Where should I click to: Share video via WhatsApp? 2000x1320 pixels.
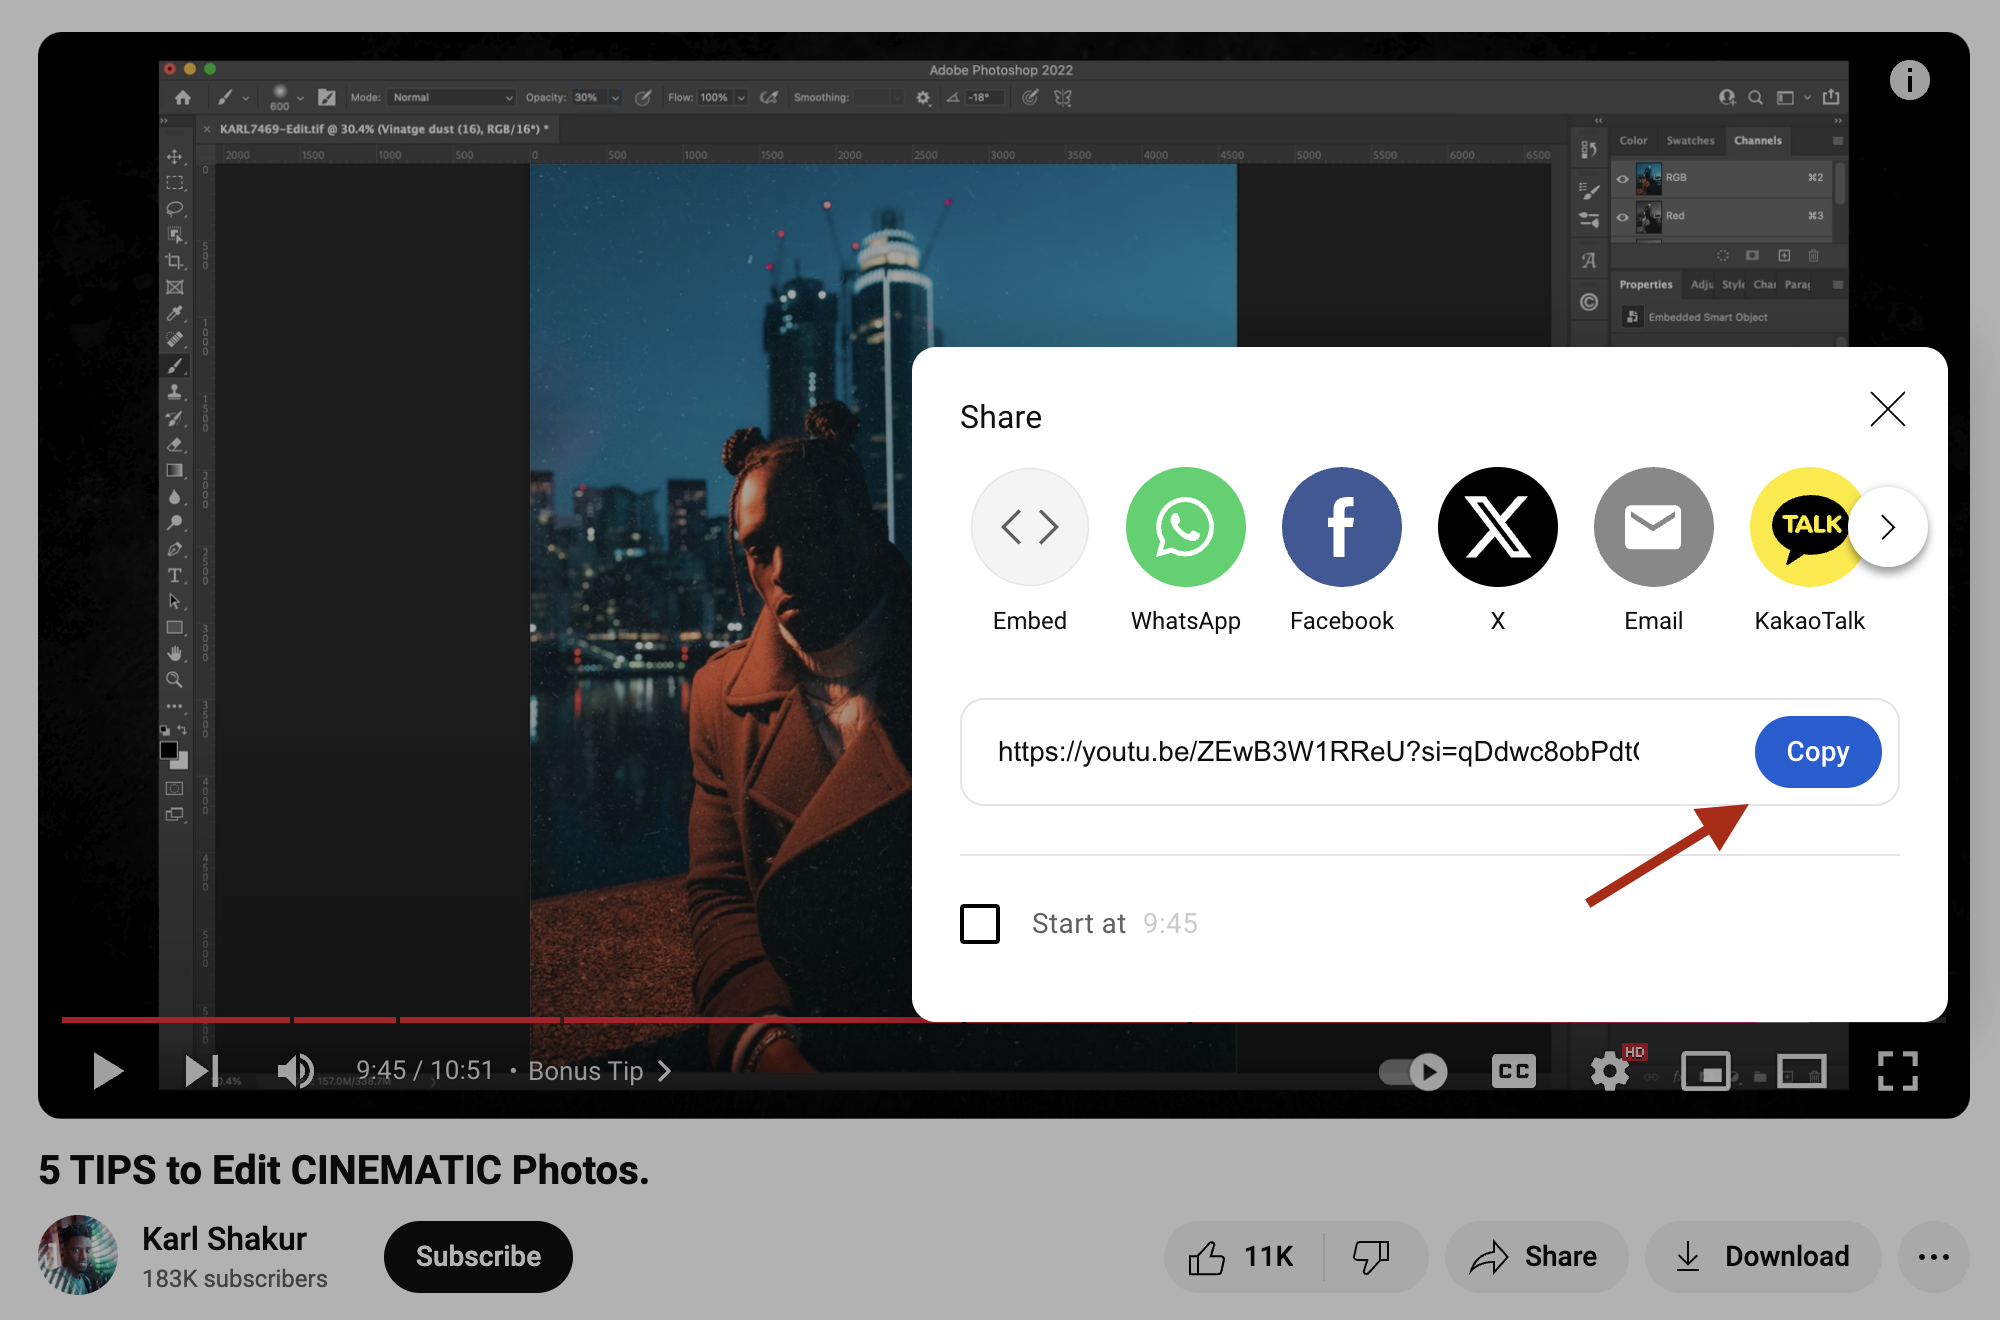[x=1185, y=527]
